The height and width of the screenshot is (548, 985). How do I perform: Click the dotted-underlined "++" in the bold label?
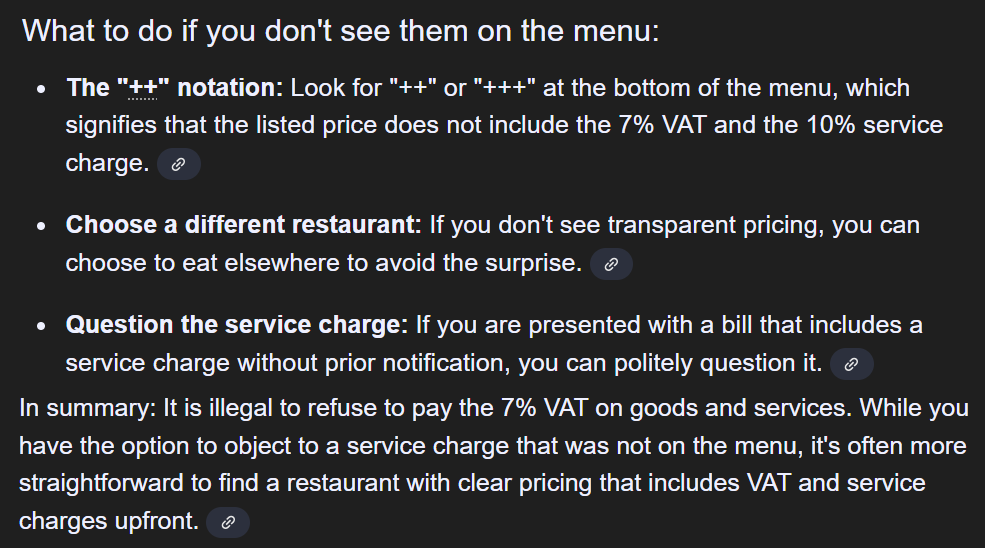coord(143,88)
